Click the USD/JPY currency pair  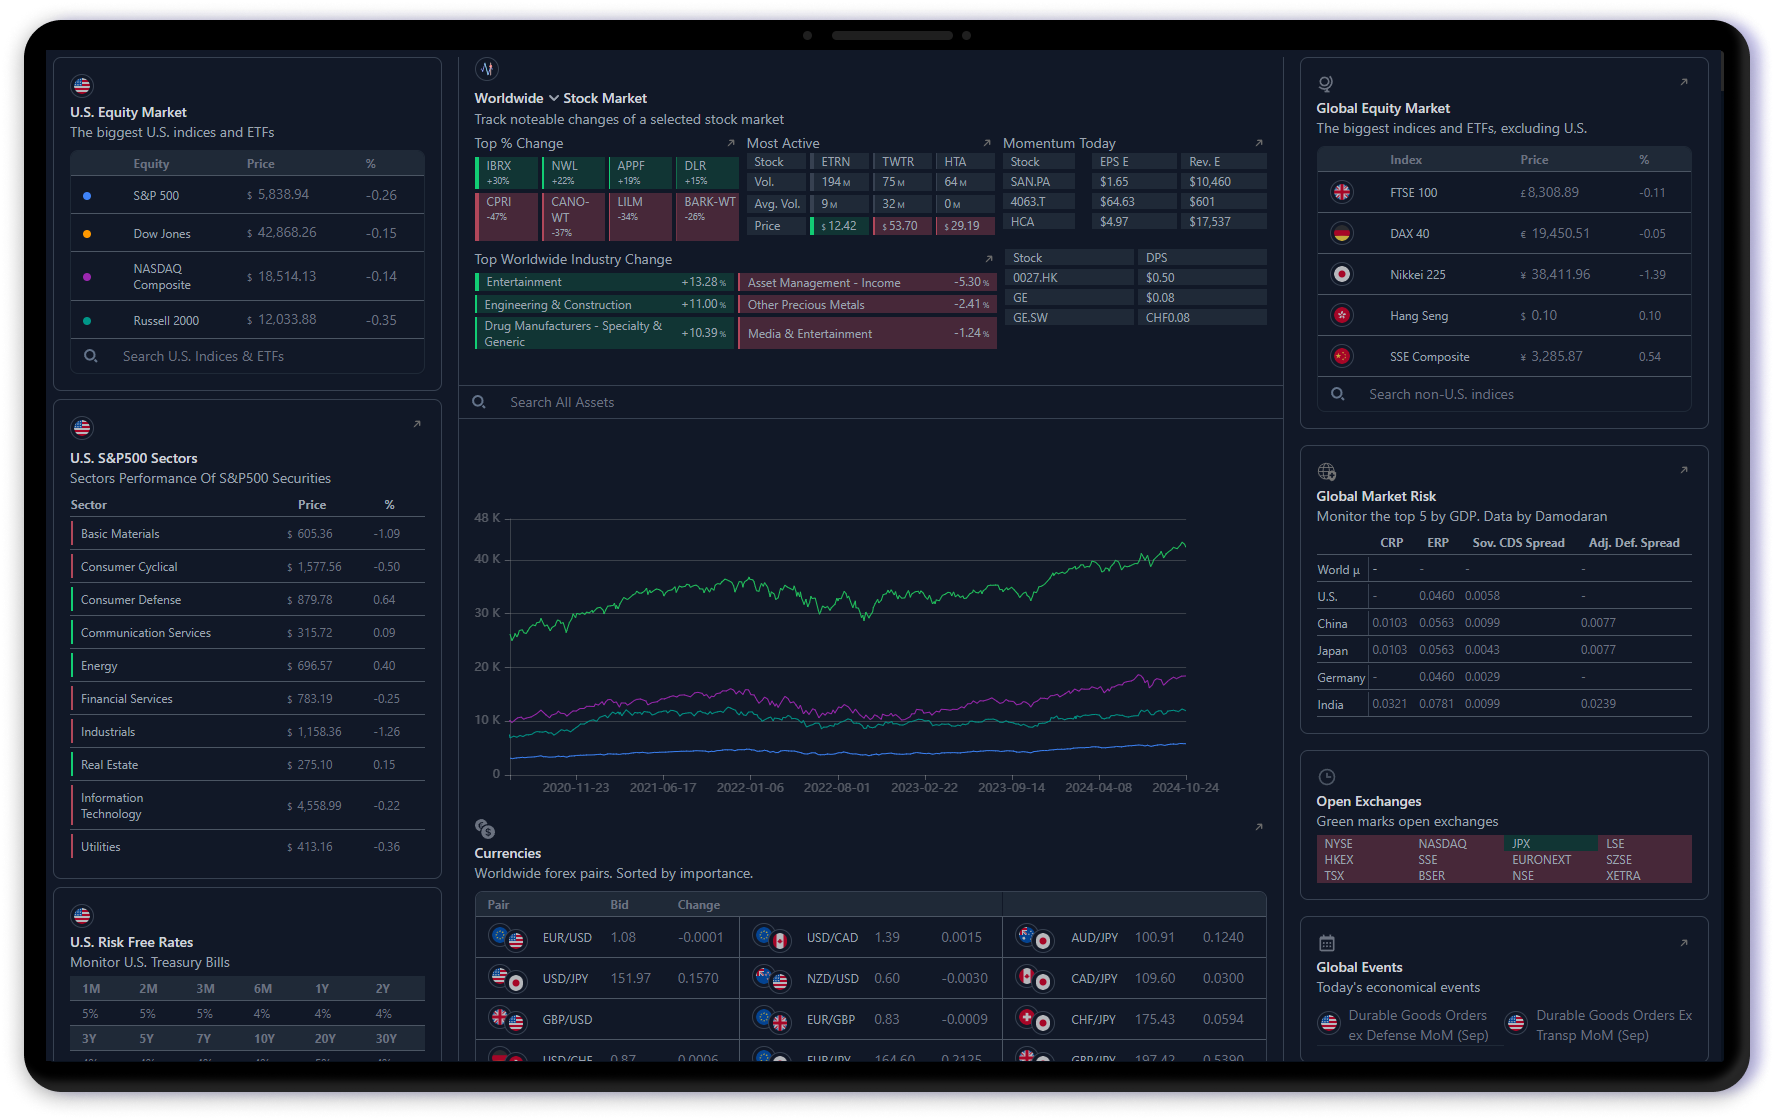click(608, 978)
